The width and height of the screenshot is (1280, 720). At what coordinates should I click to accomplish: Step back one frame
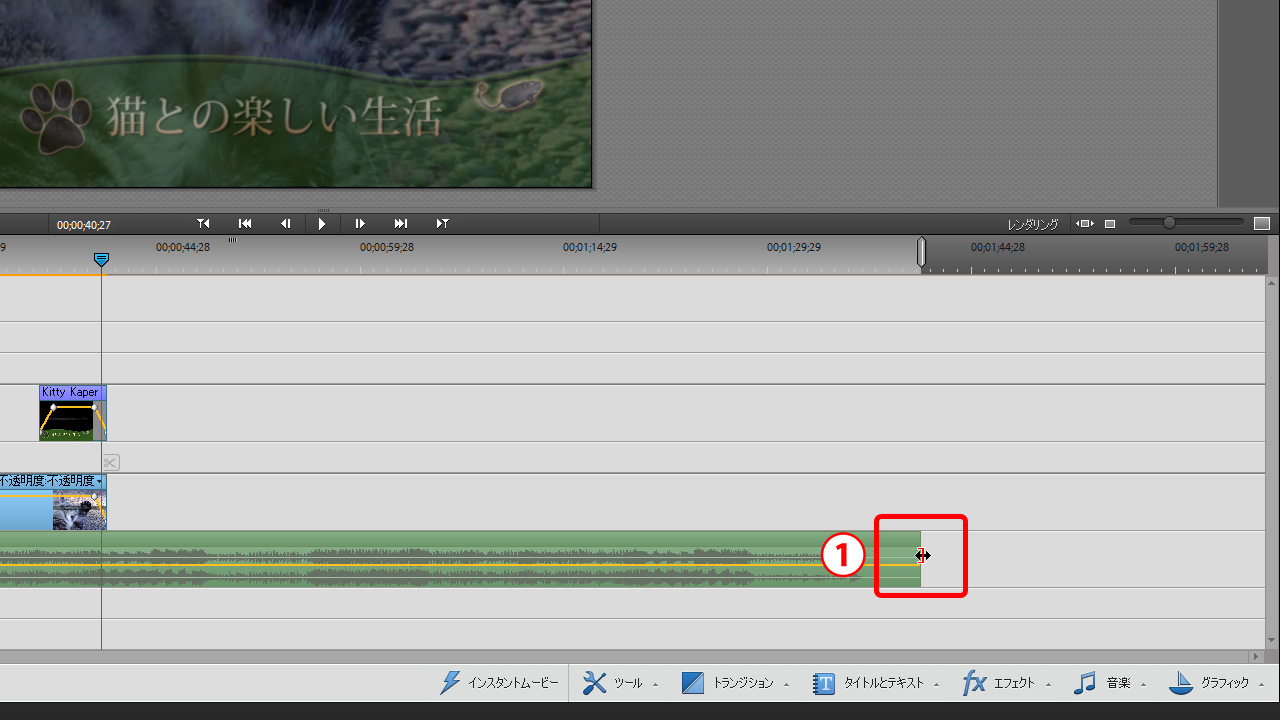285,224
